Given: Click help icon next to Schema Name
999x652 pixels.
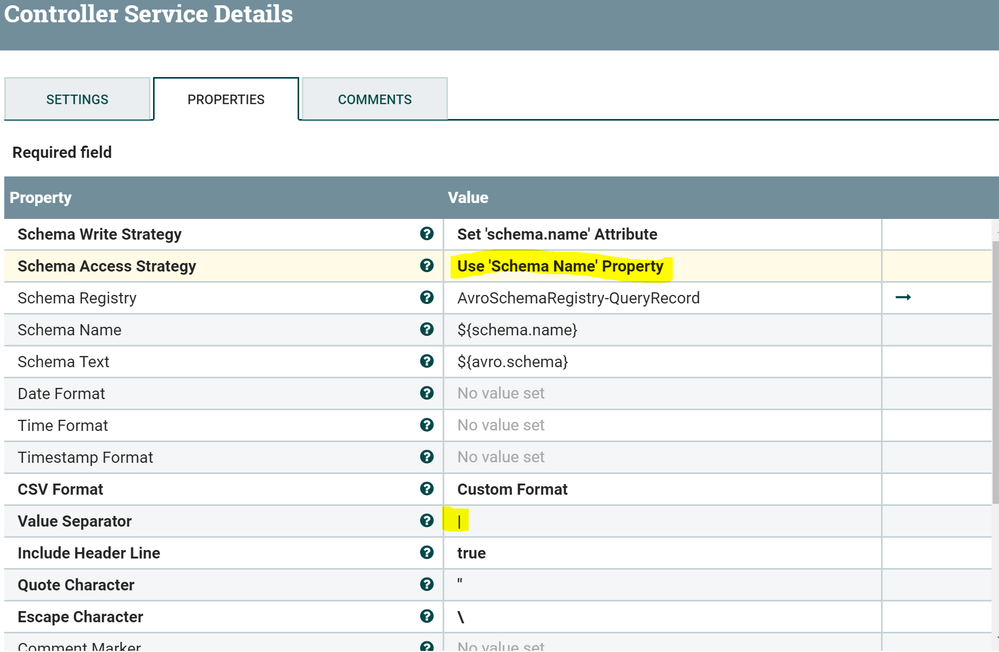Looking at the screenshot, I should point(427,330).
